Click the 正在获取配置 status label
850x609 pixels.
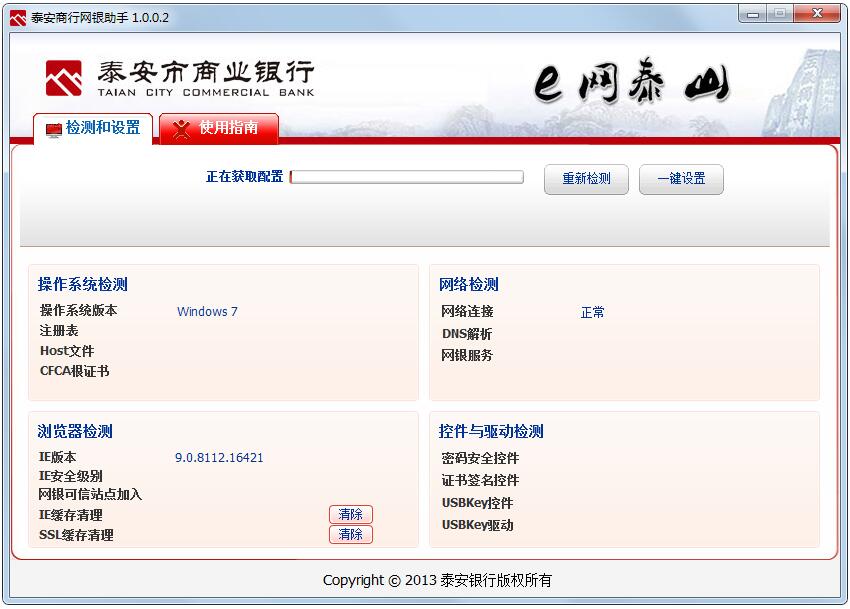pyautogui.click(x=244, y=176)
